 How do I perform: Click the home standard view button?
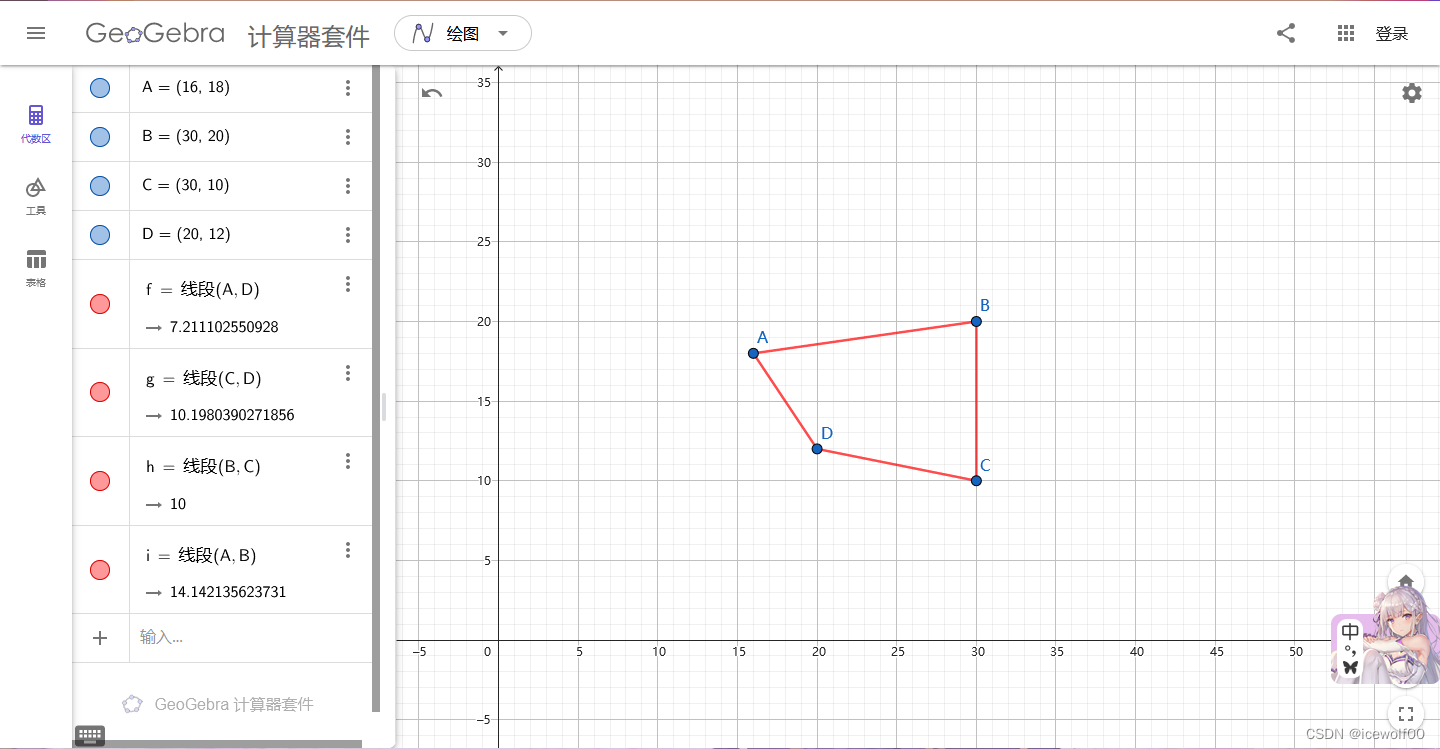[1406, 579]
